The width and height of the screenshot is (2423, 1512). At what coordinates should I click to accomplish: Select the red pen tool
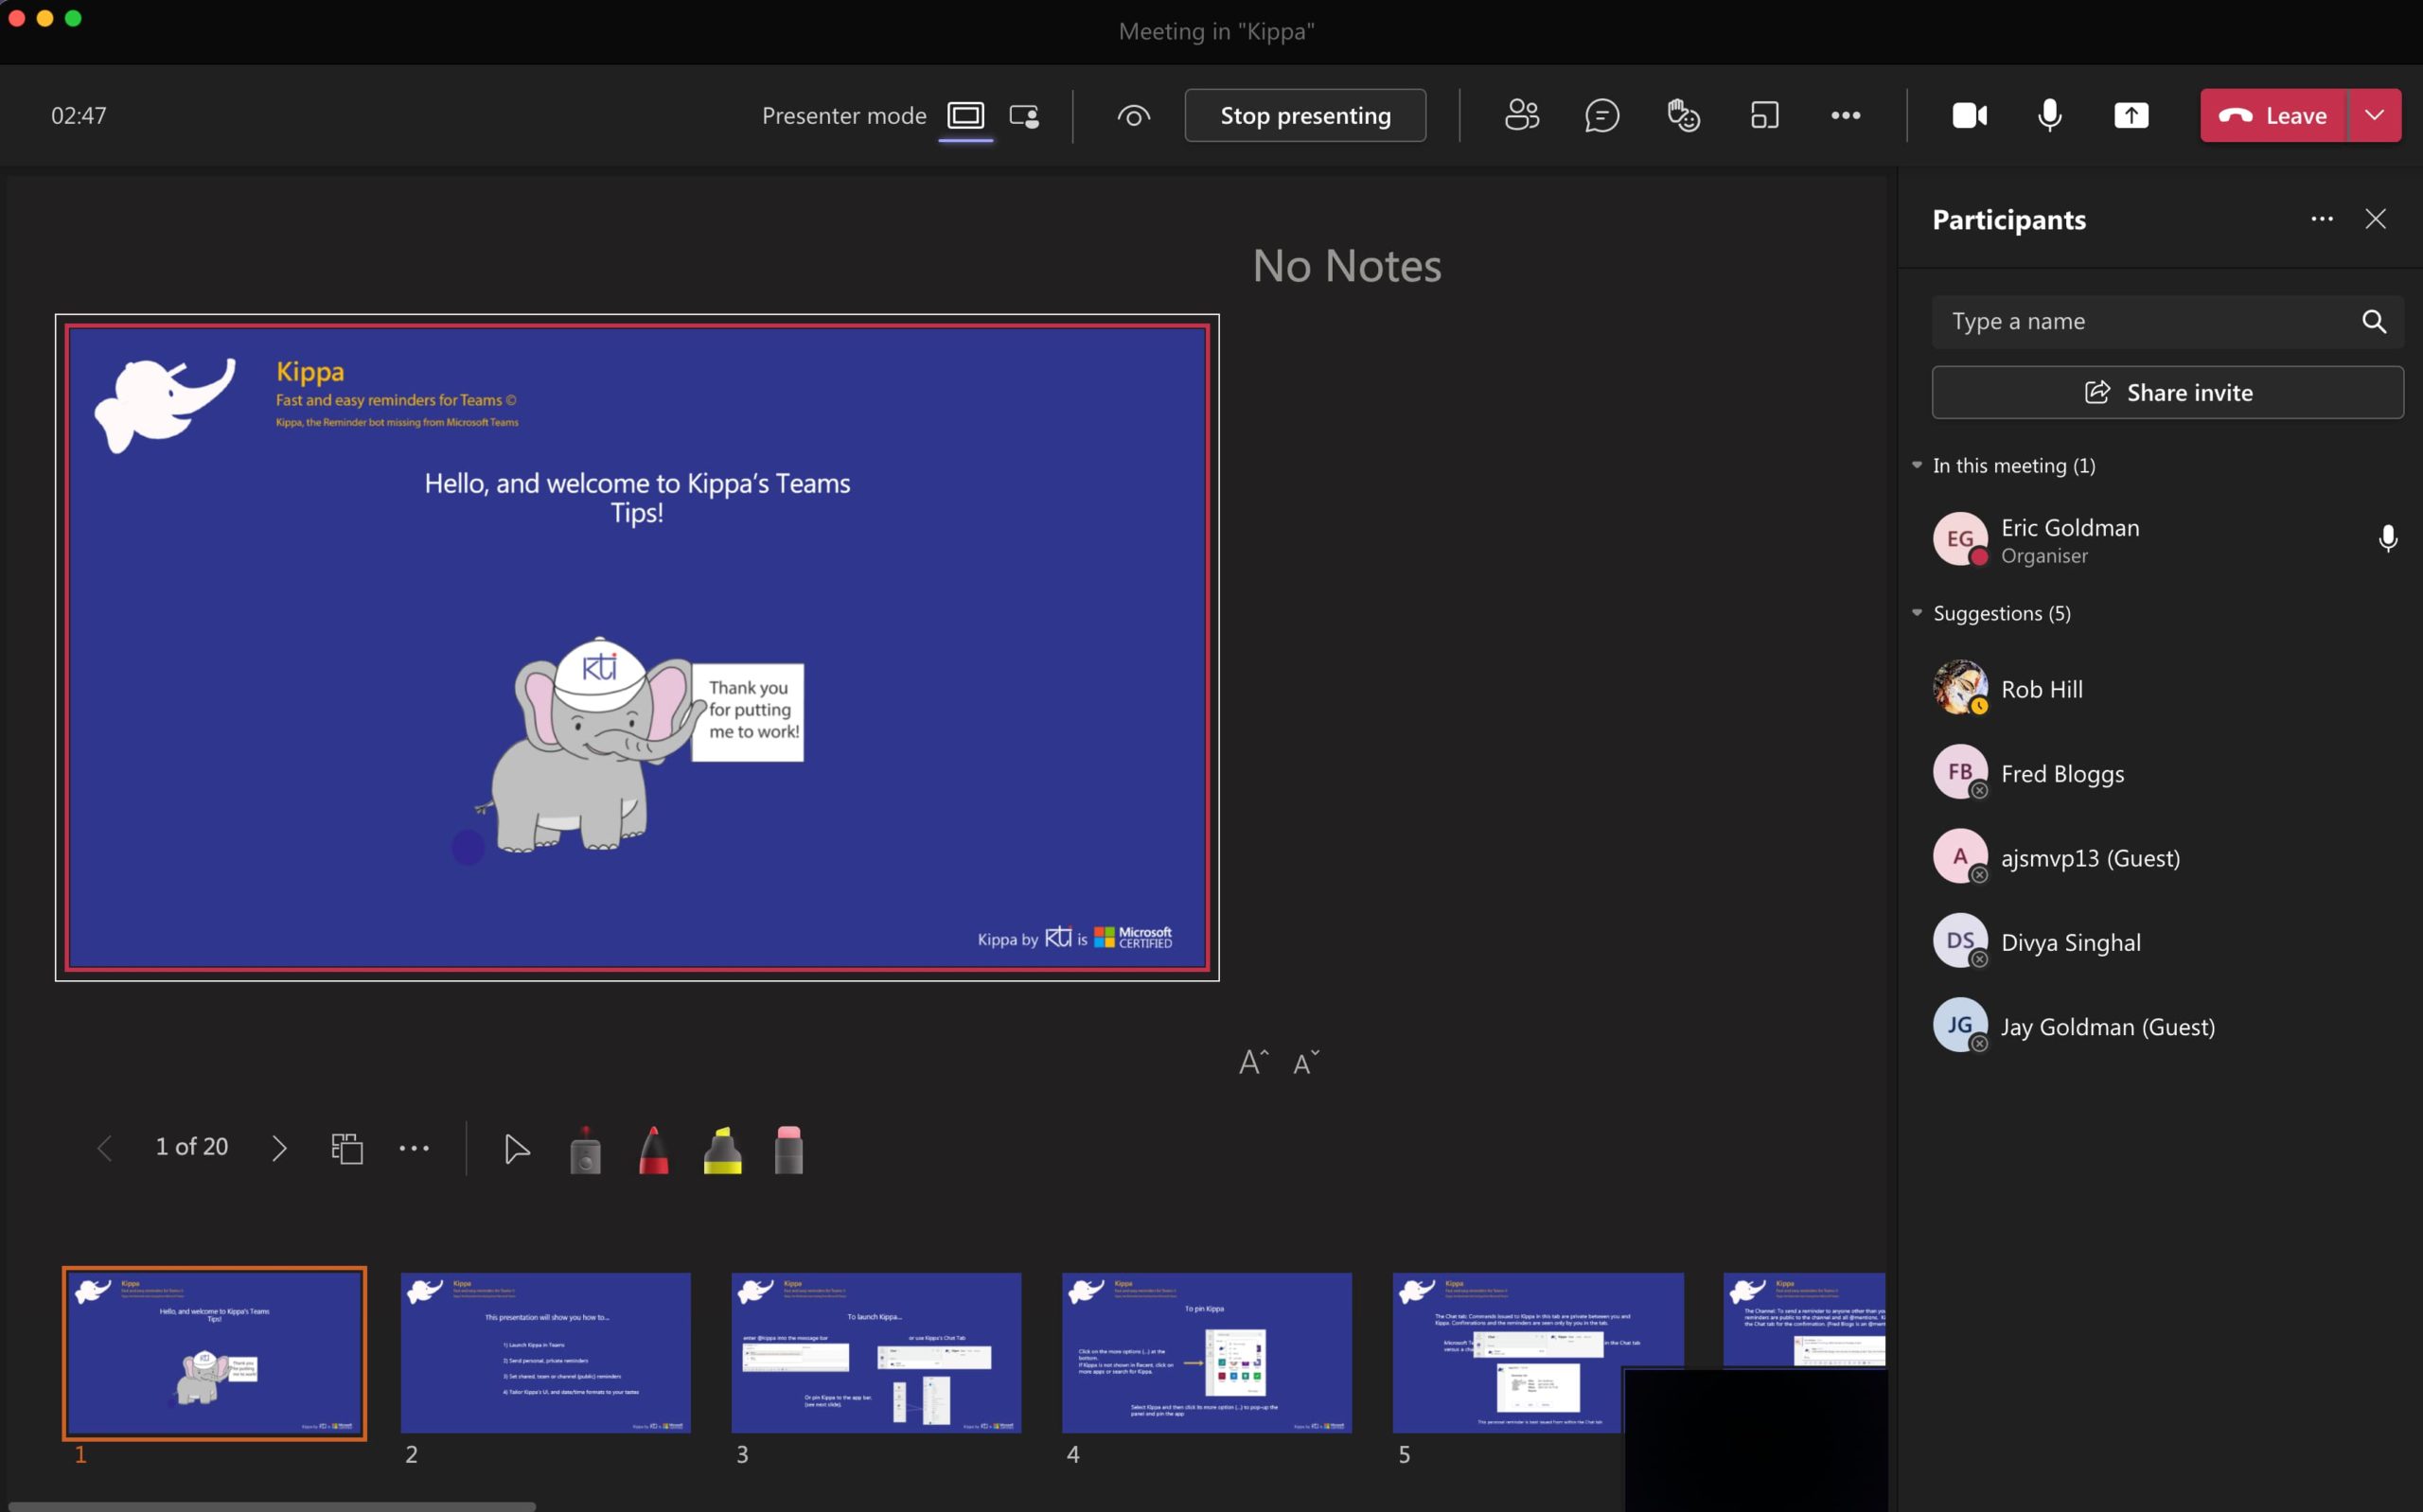[653, 1150]
